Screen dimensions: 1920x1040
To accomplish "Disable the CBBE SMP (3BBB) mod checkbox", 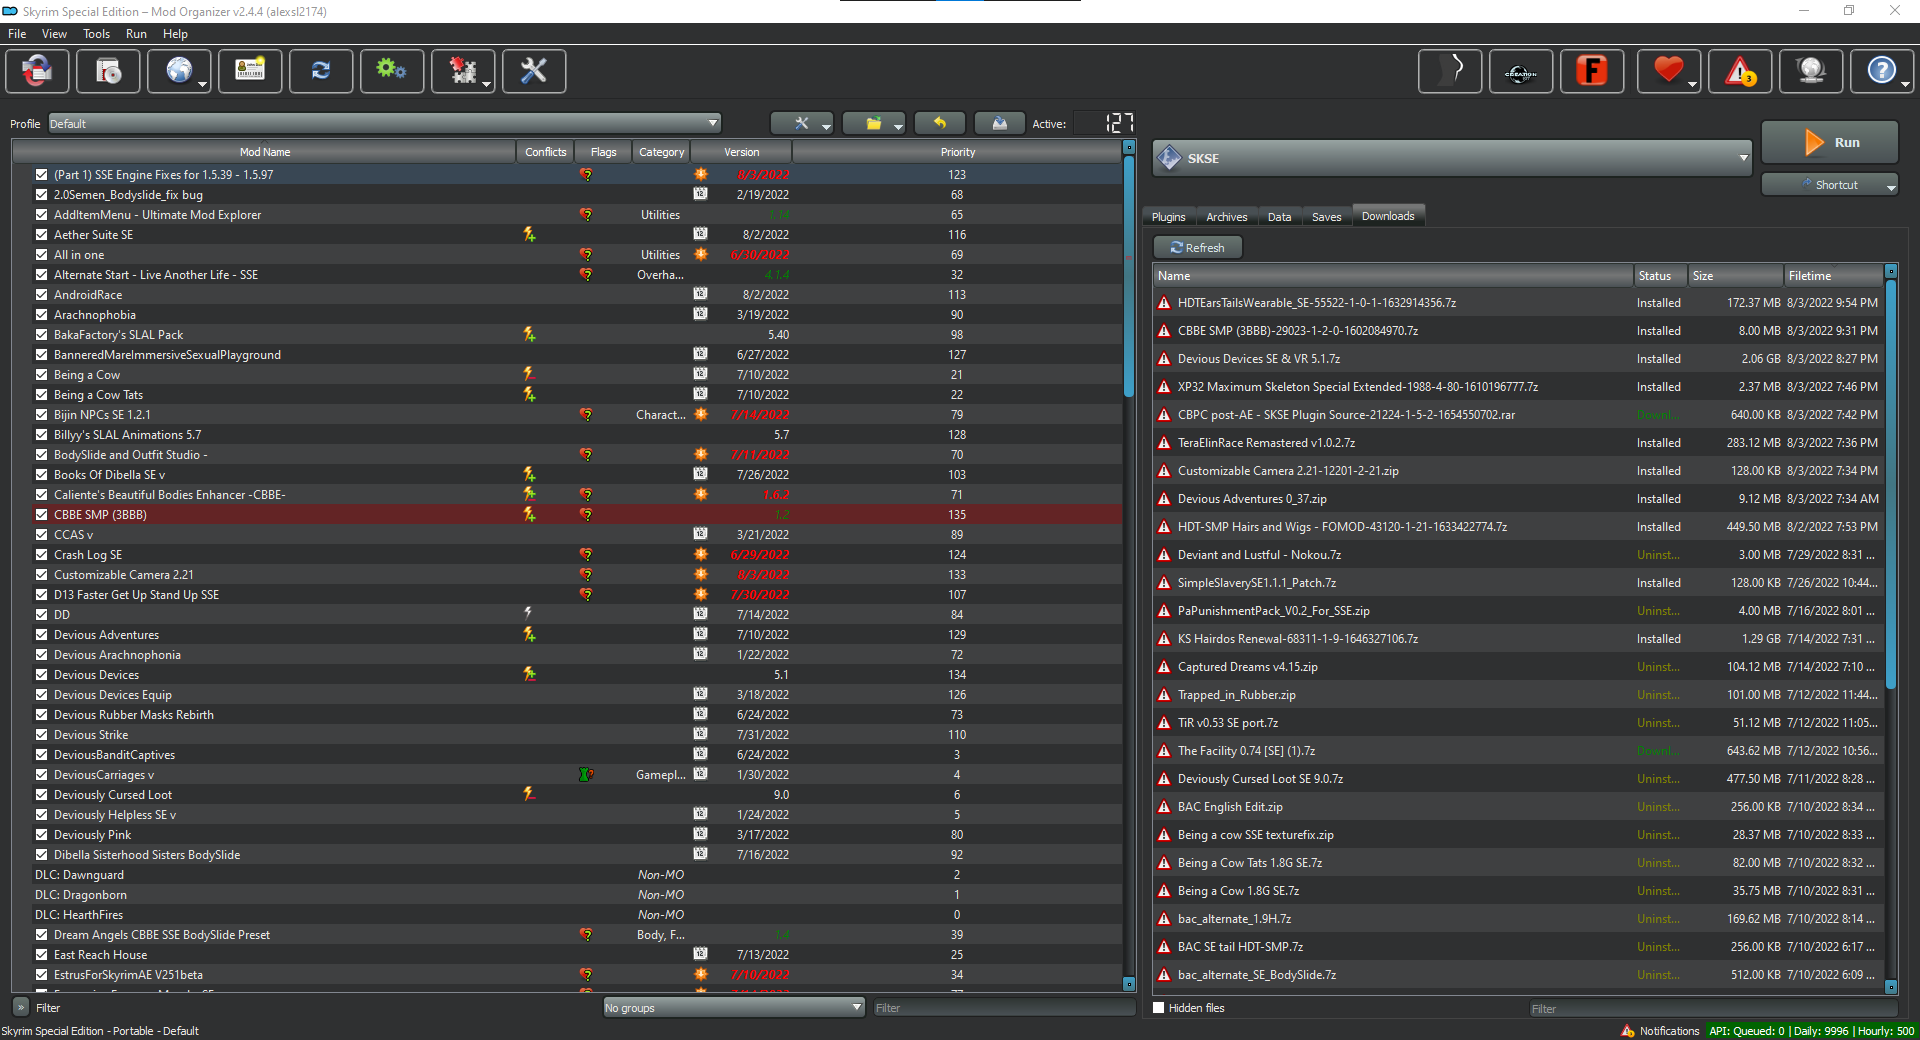I will point(41,515).
